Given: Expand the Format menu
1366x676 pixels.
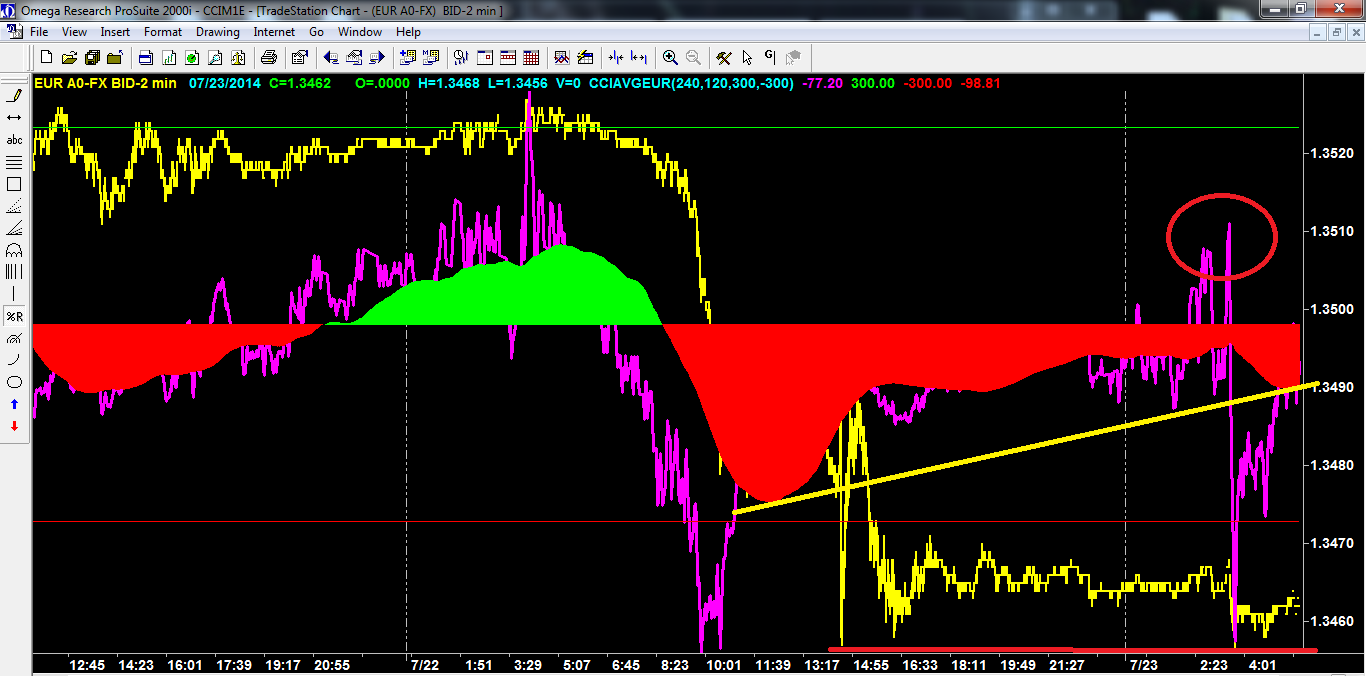Looking at the screenshot, I should [163, 32].
